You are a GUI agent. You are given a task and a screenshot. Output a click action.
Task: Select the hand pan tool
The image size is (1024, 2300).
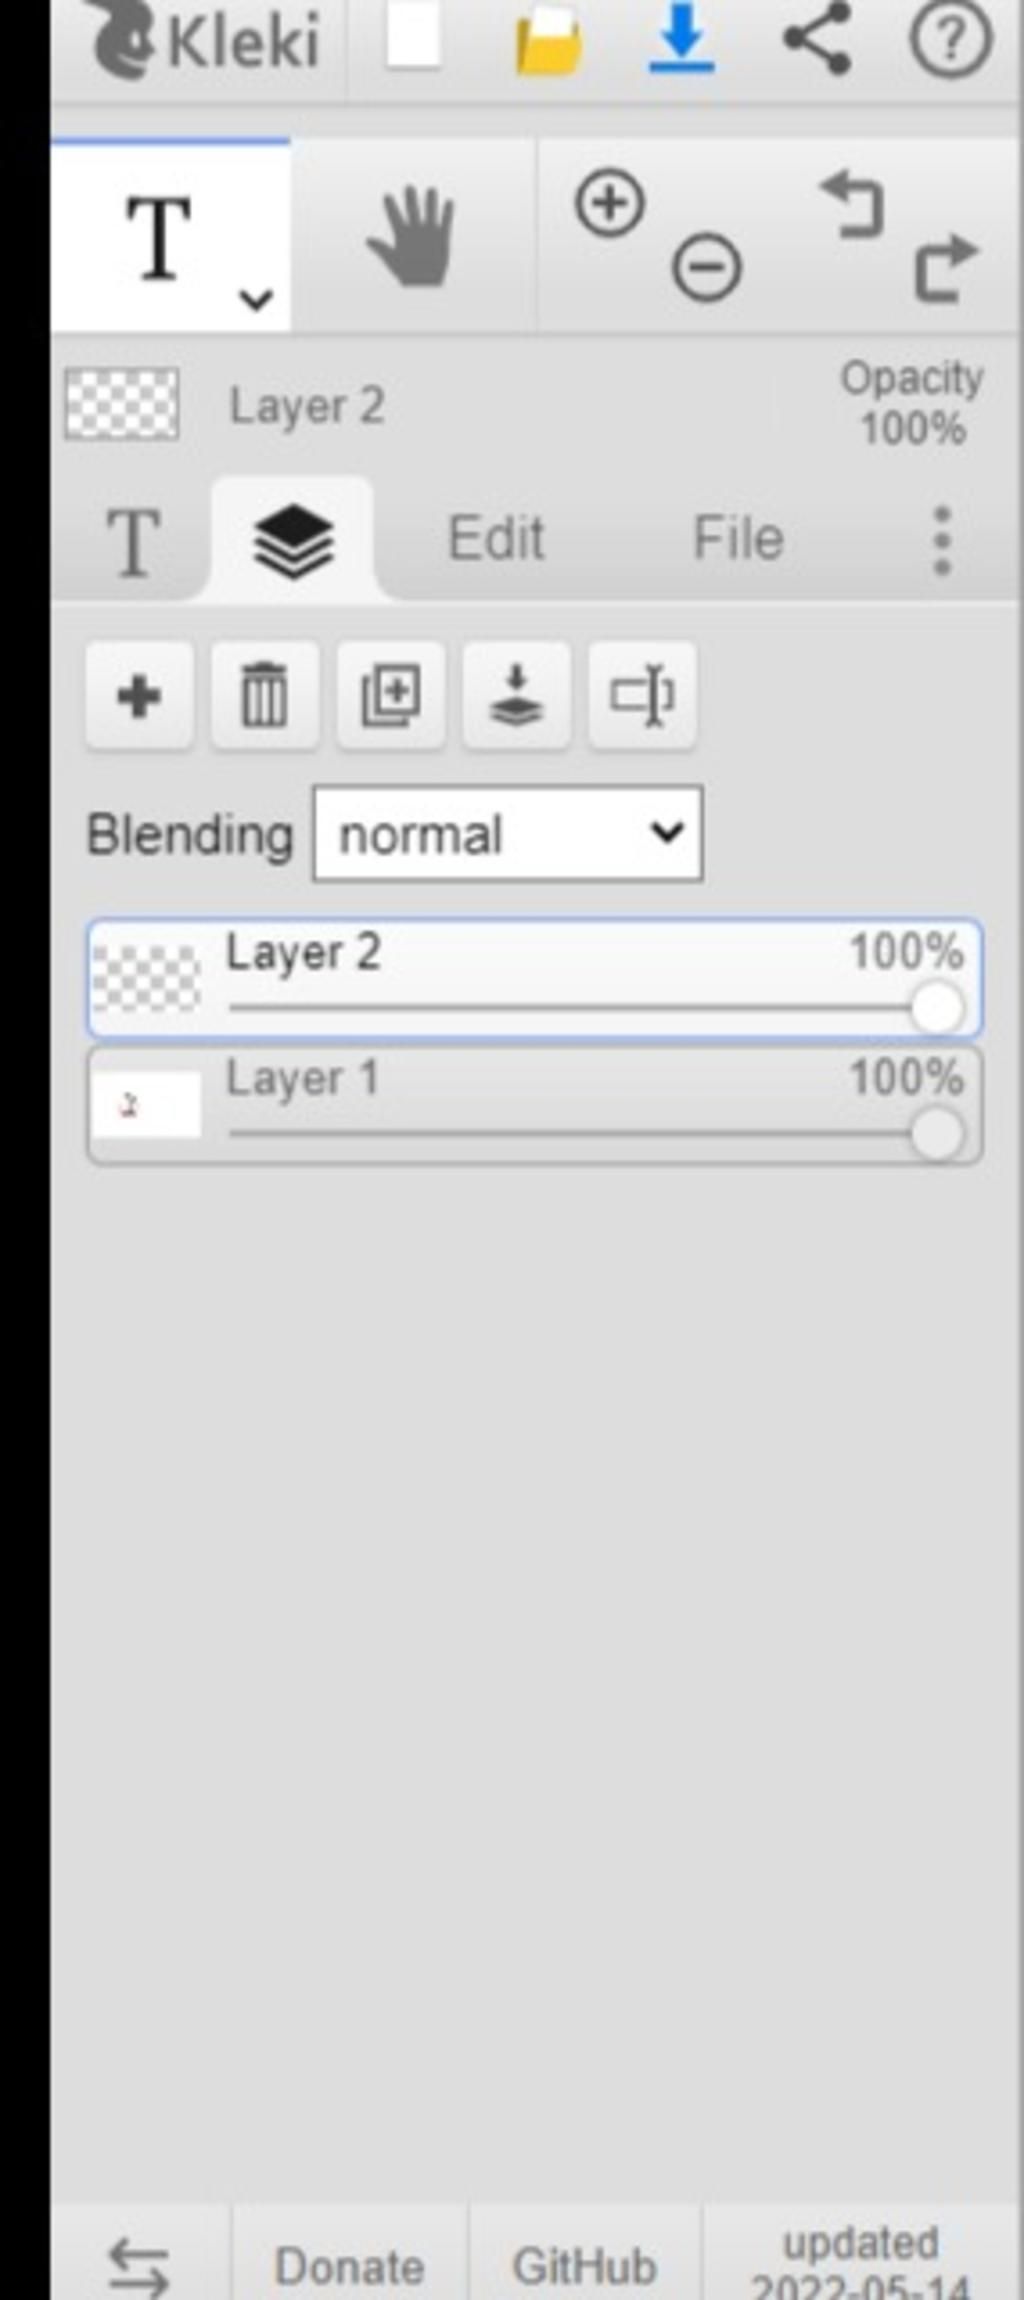tap(411, 237)
